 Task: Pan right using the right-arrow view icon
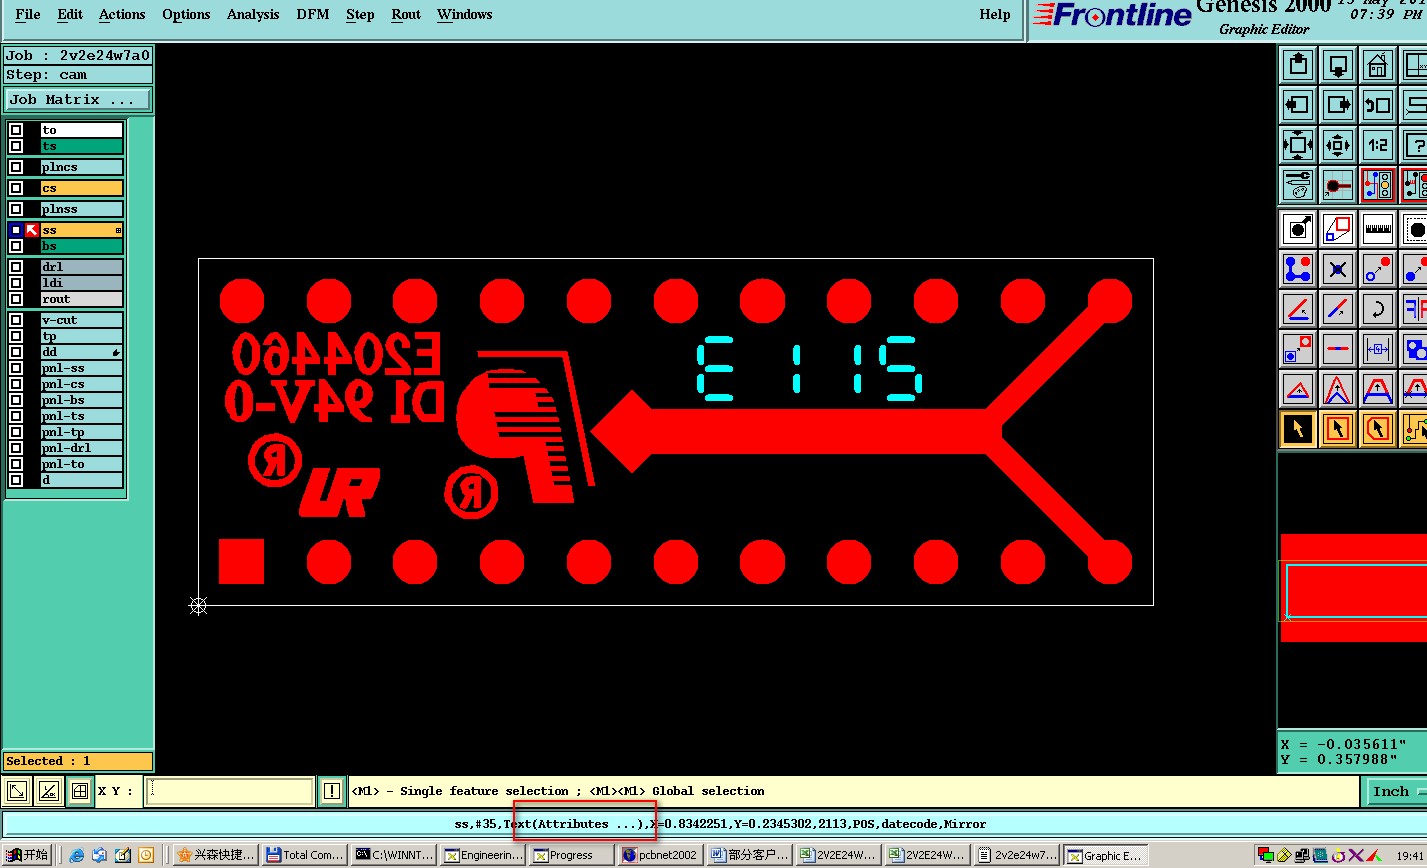click(x=1338, y=104)
